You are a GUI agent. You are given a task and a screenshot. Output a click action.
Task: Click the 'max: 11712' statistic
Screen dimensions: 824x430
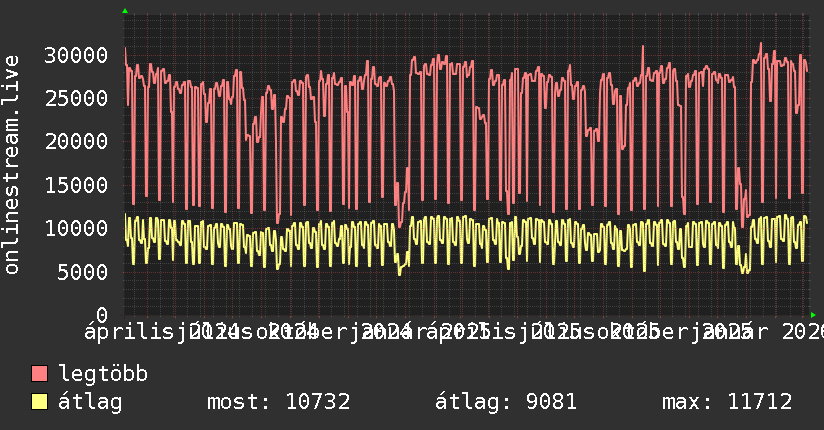click(727, 403)
